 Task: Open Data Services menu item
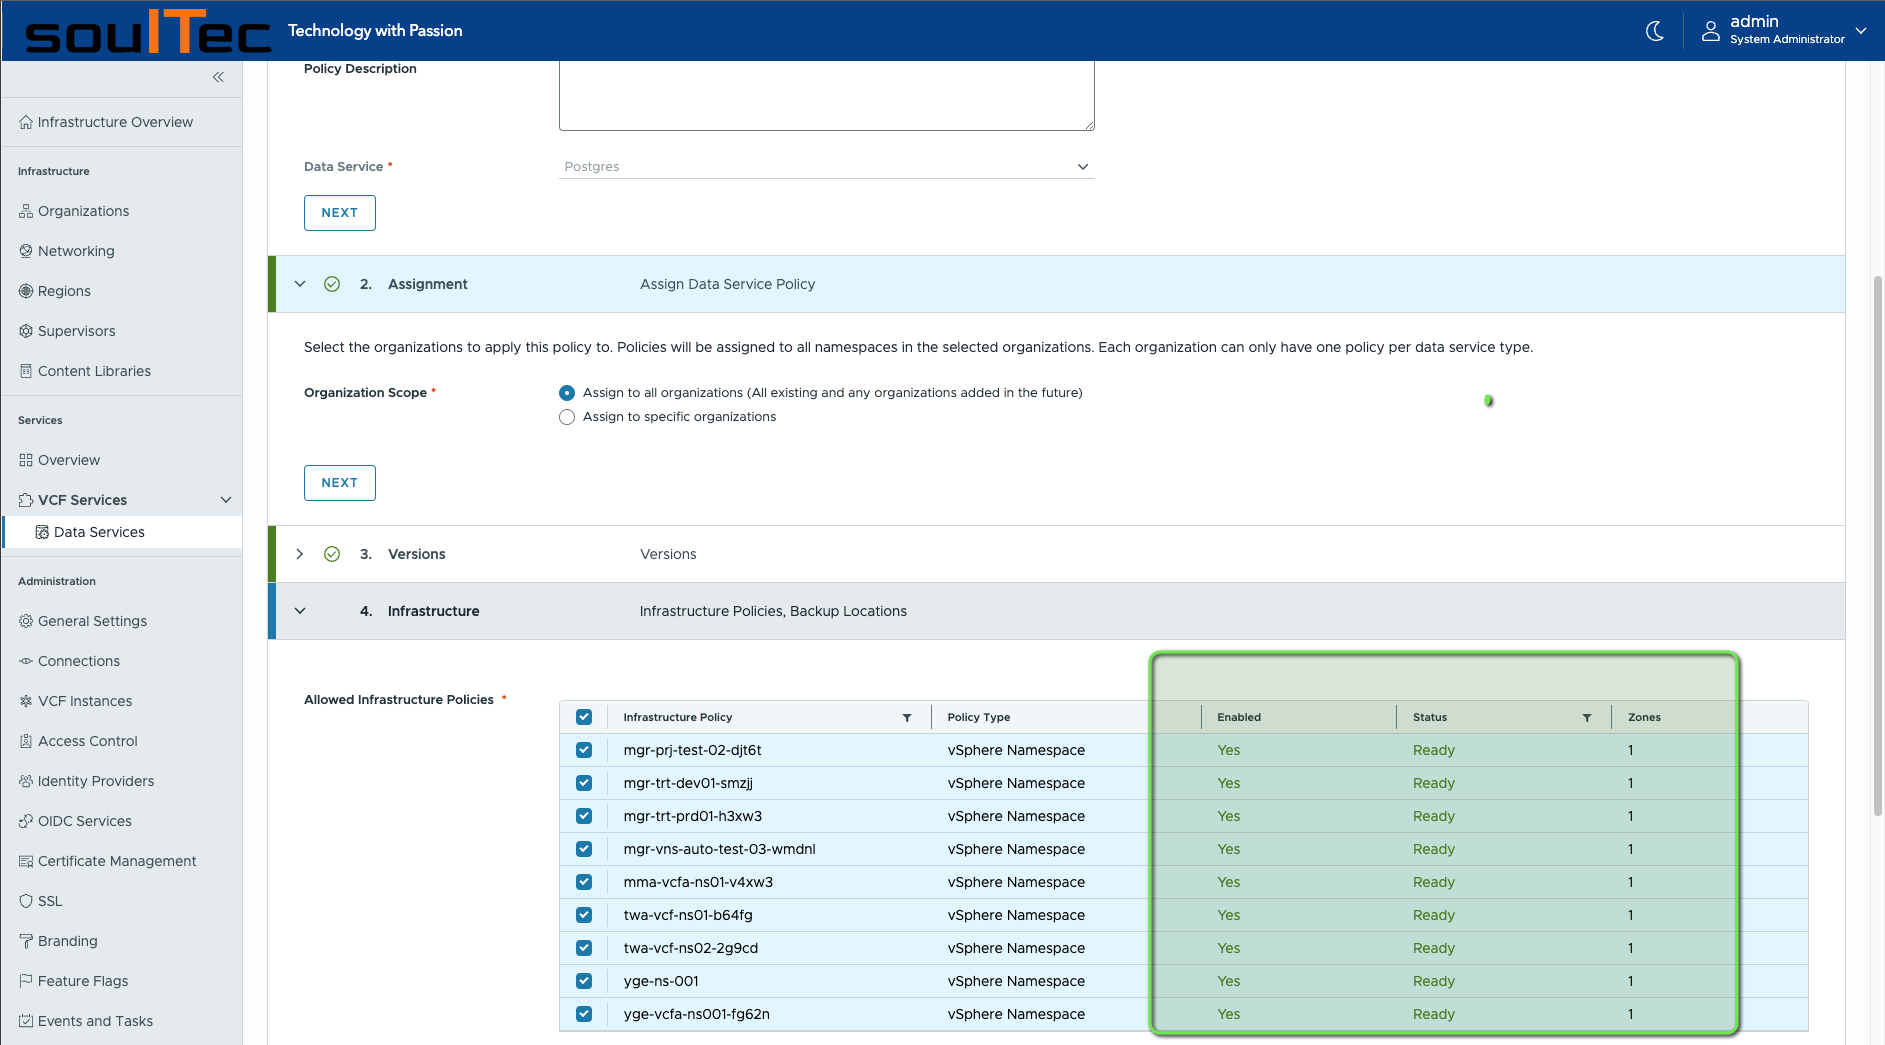click(99, 532)
